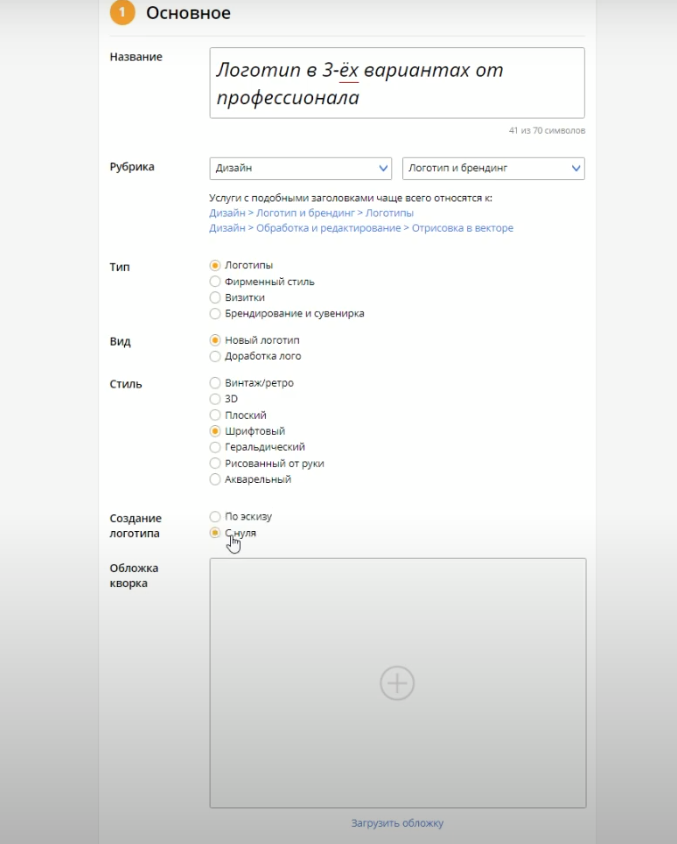The height and width of the screenshot is (844, 677).
Task: Click Загрузить обложку link
Action: point(397,823)
